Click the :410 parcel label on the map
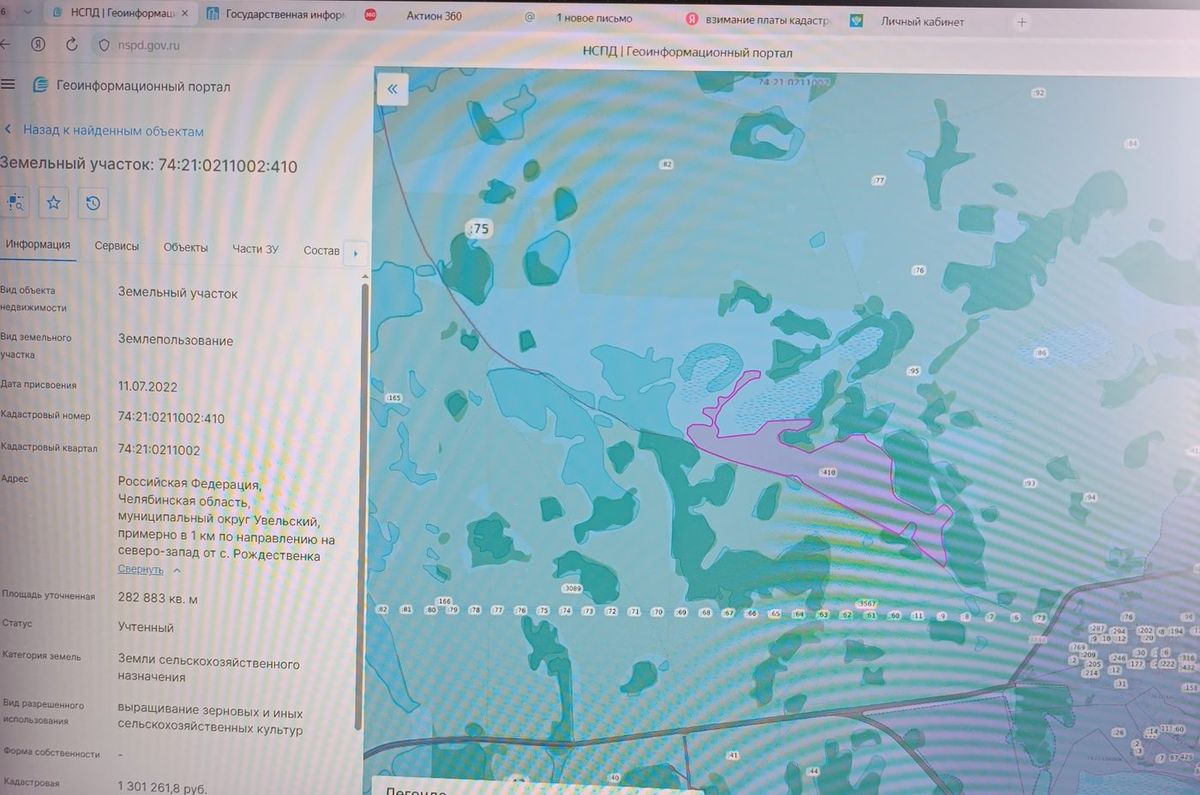Viewport: 1200px width, 795px height. point(827,471)
